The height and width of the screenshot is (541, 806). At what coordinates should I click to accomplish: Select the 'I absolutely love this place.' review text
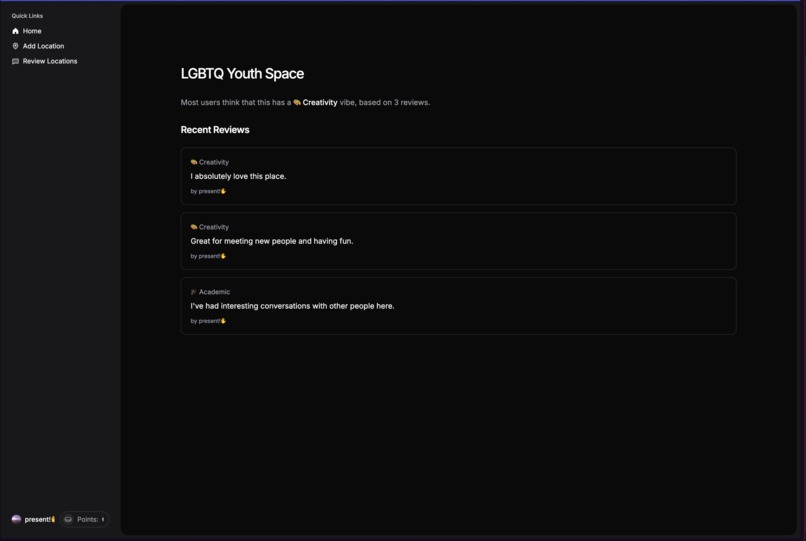click(238, 176)
